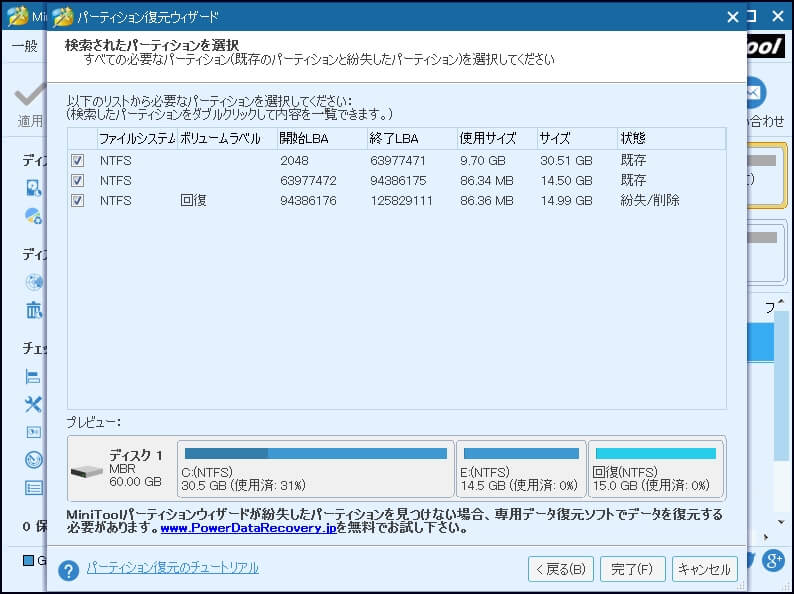Click the 完了(F) finish button

click(632, 569)
